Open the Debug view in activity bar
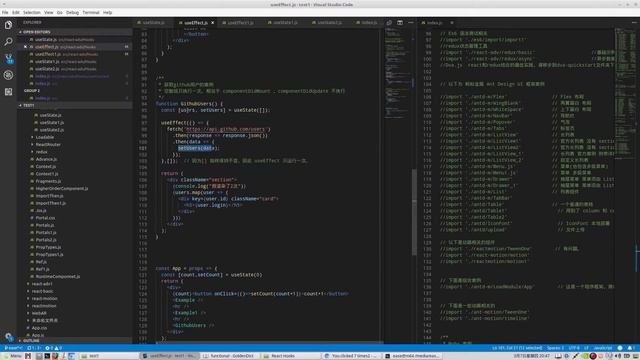Screen dimensions: 640x360 click(8, 75)
